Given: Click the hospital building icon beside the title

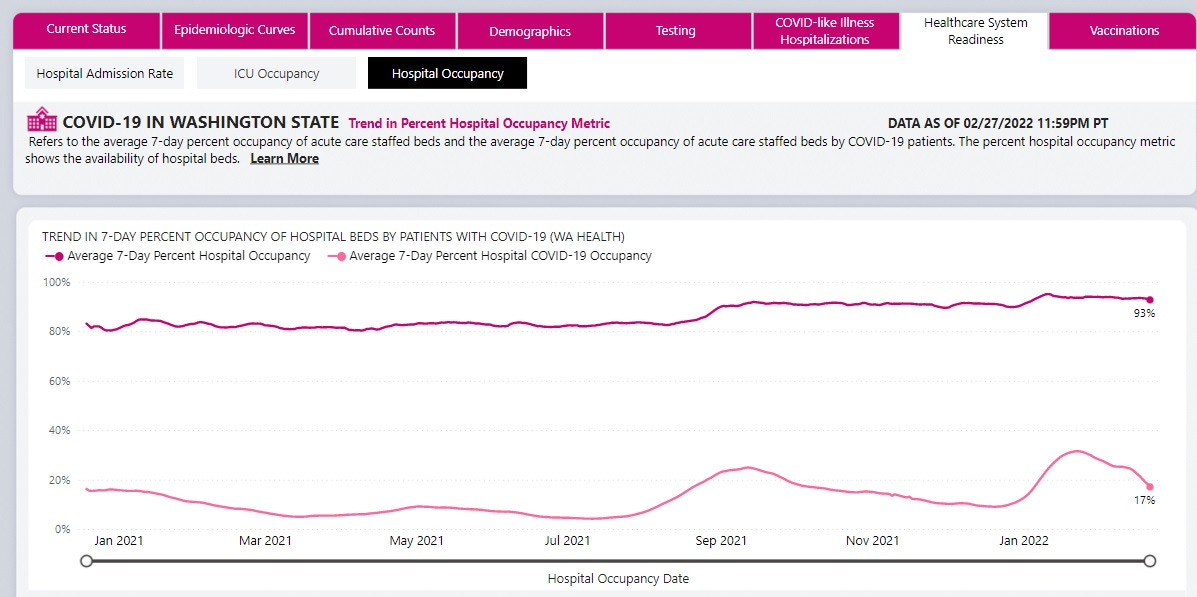Looking at the screenshot, I should click(42, 120).
